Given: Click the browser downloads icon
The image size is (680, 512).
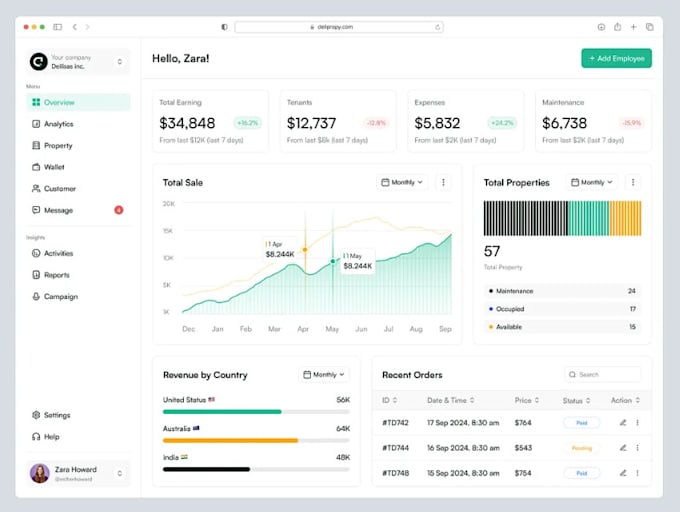Looking at the screenshot, I should (601, 27).
